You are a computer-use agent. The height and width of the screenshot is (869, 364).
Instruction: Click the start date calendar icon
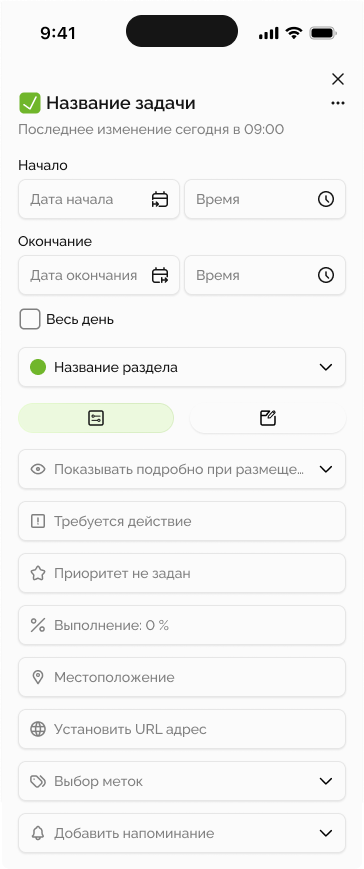coord(160,200)
